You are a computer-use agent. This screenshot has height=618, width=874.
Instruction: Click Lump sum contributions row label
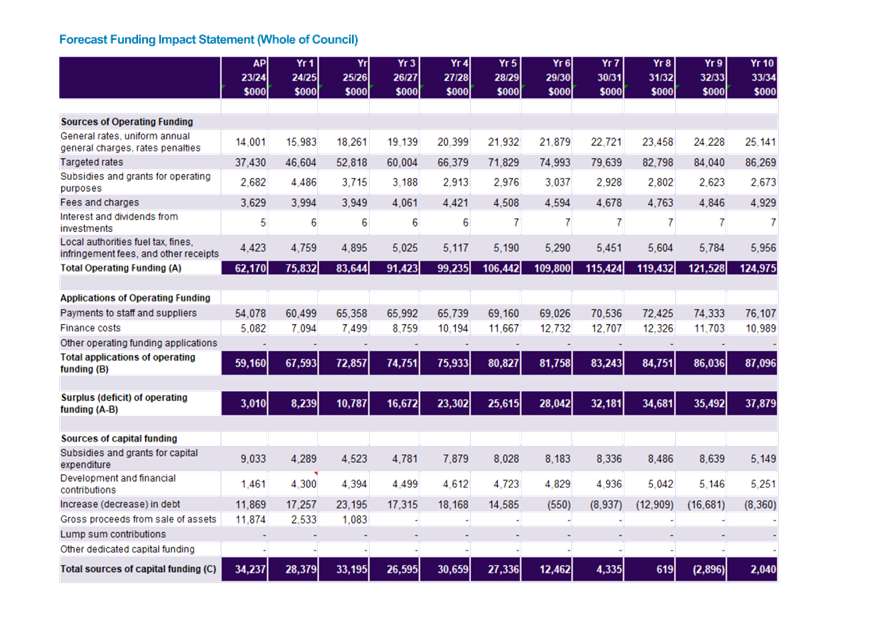click(113, 534)
